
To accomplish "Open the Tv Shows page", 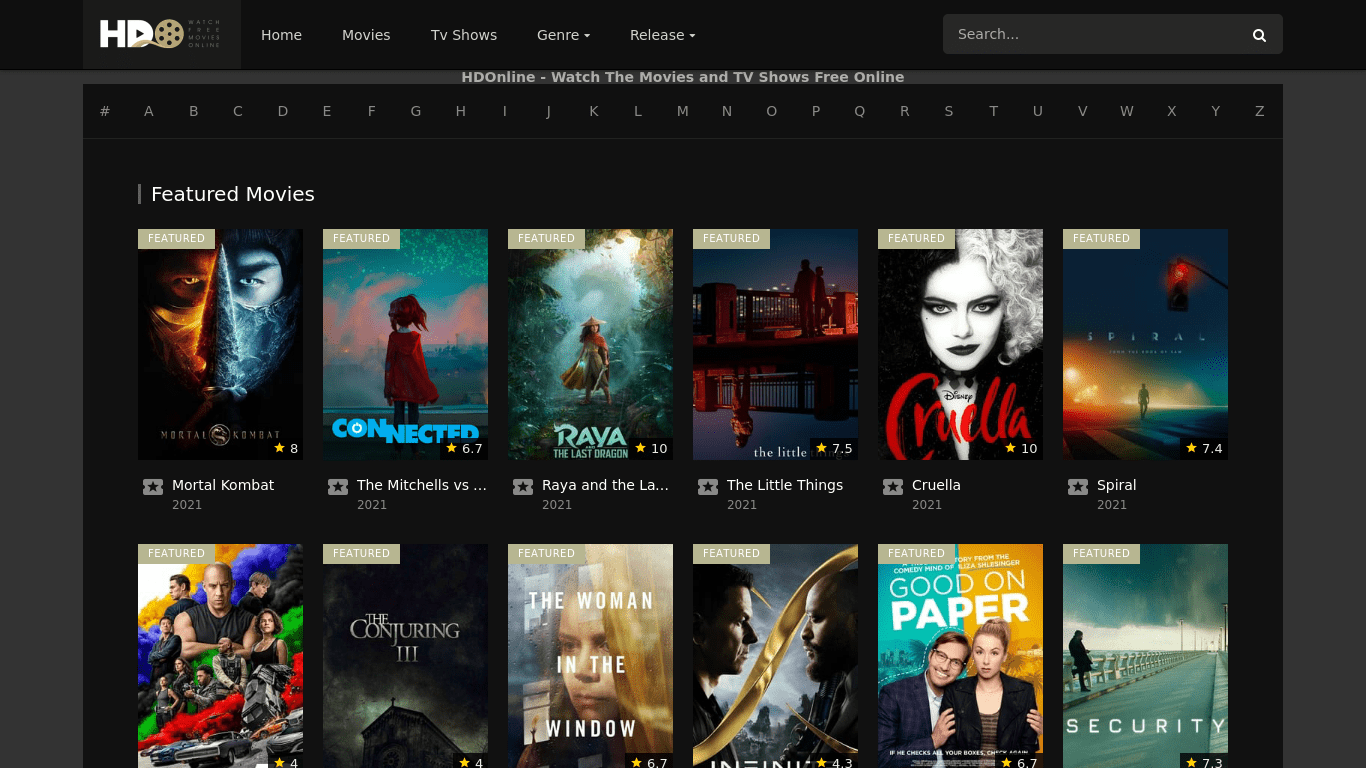I will [x=464, y=35].
